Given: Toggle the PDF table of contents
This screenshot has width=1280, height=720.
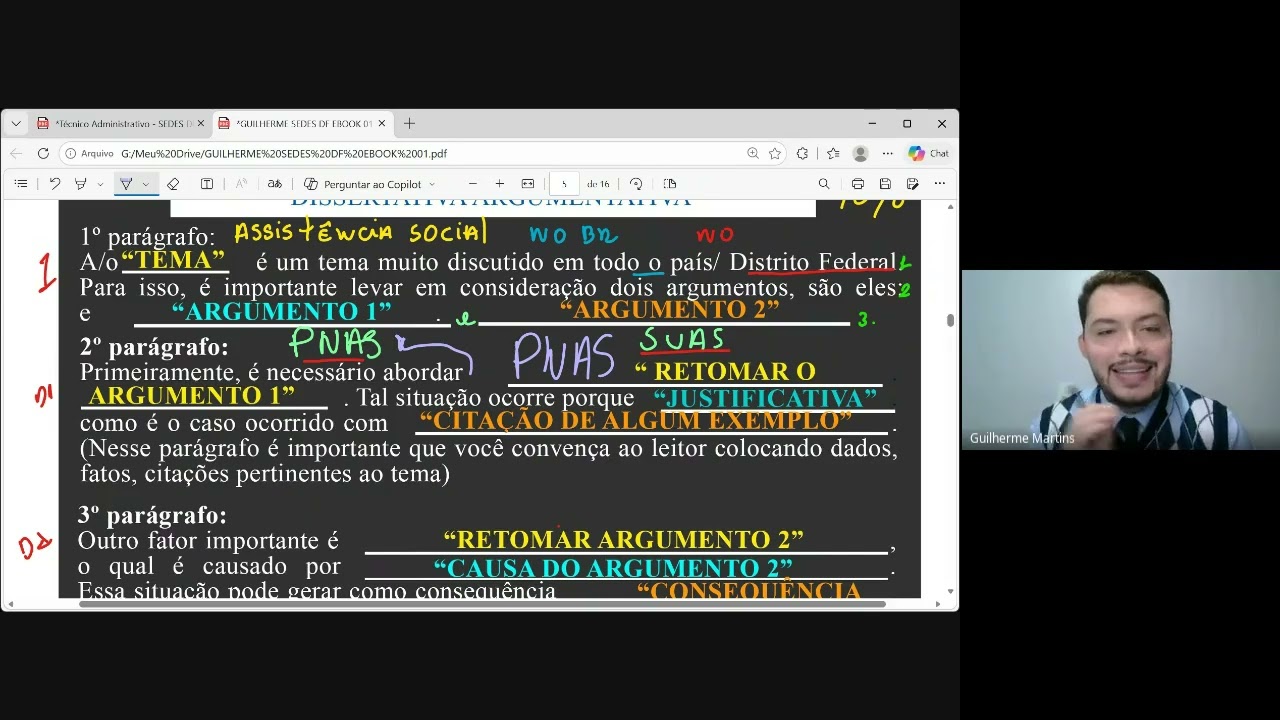Looking at the screenshot, I should point(21,184).
